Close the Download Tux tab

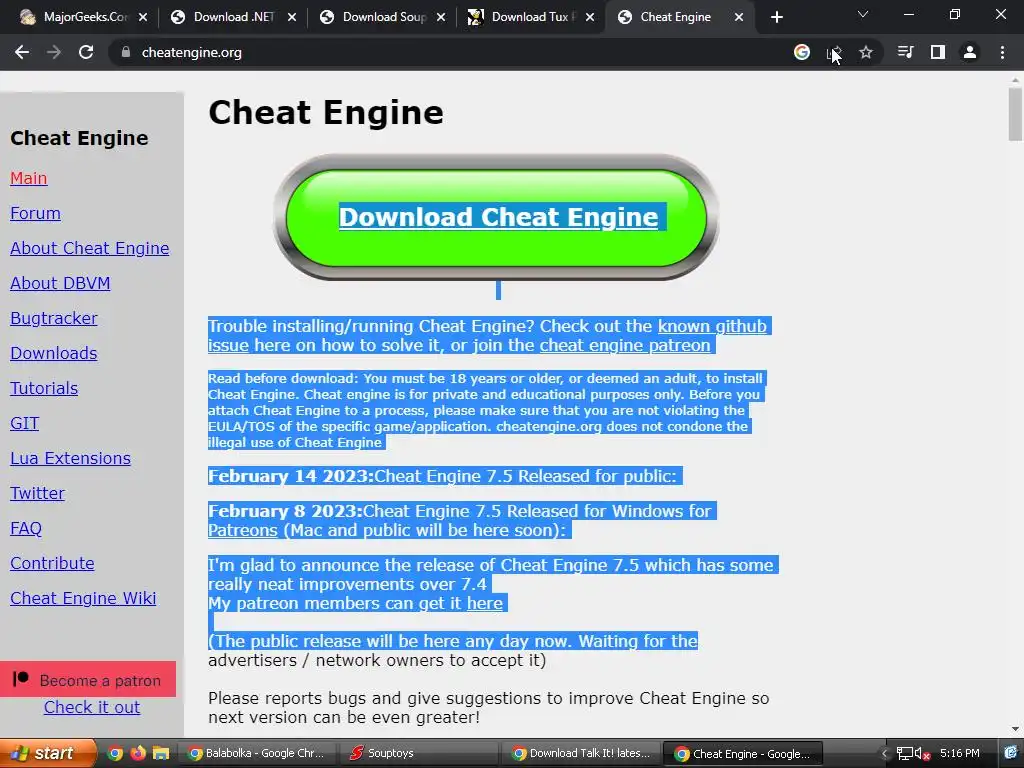click(590, 17)
